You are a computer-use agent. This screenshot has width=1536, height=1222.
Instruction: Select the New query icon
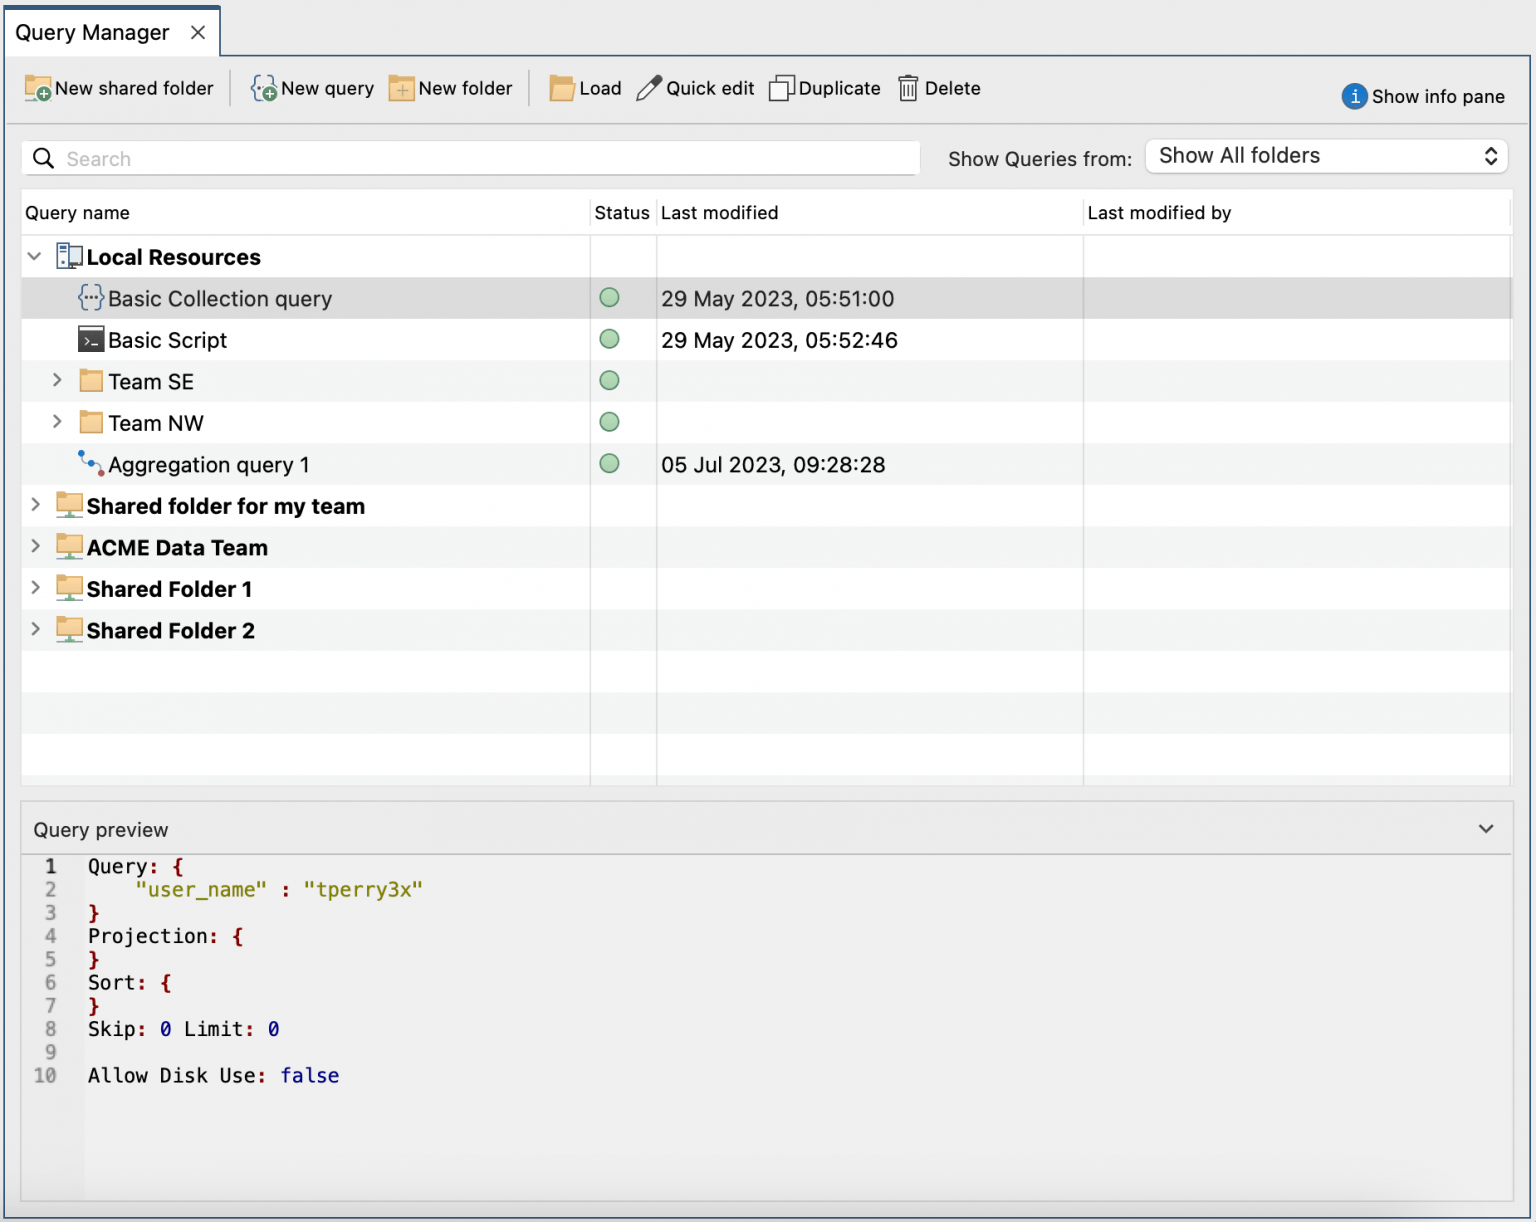coord(263,88)
